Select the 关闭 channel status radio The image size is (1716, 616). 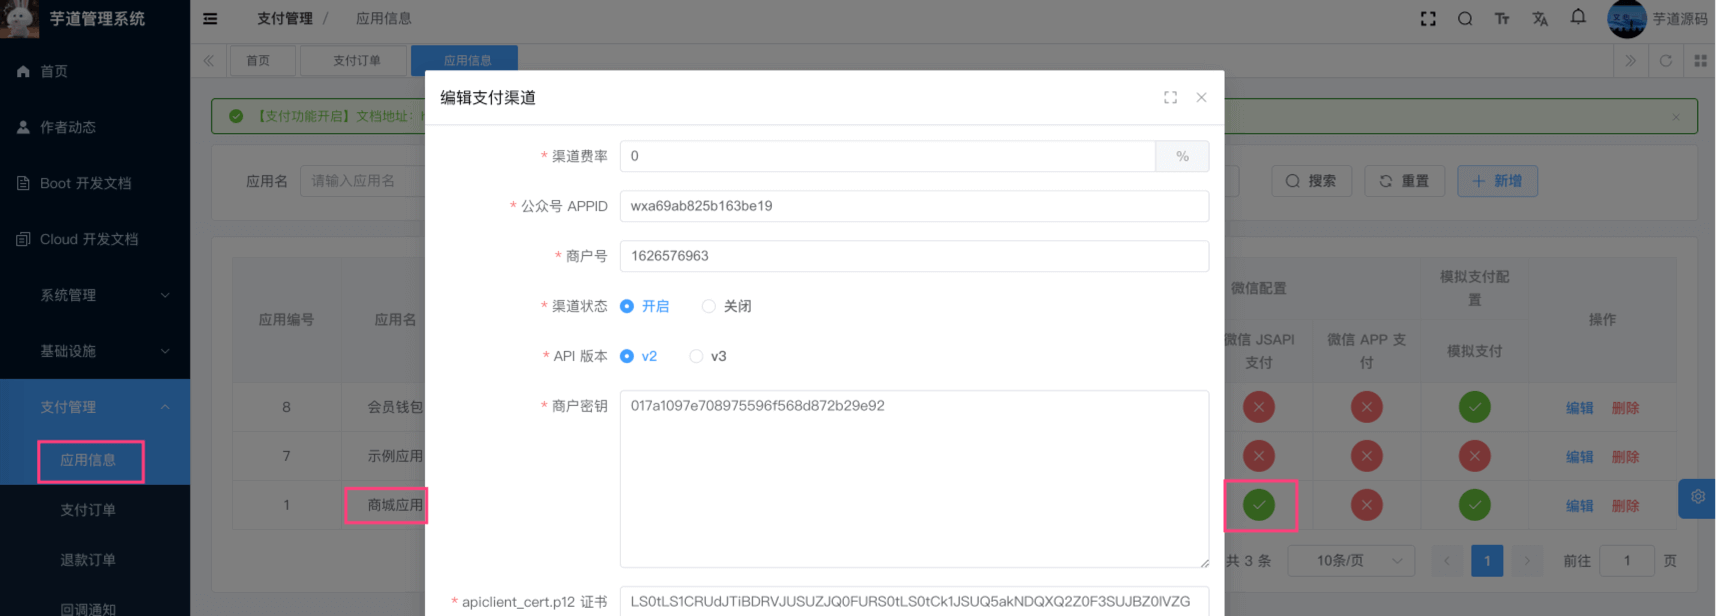click(x=709, y=306)
